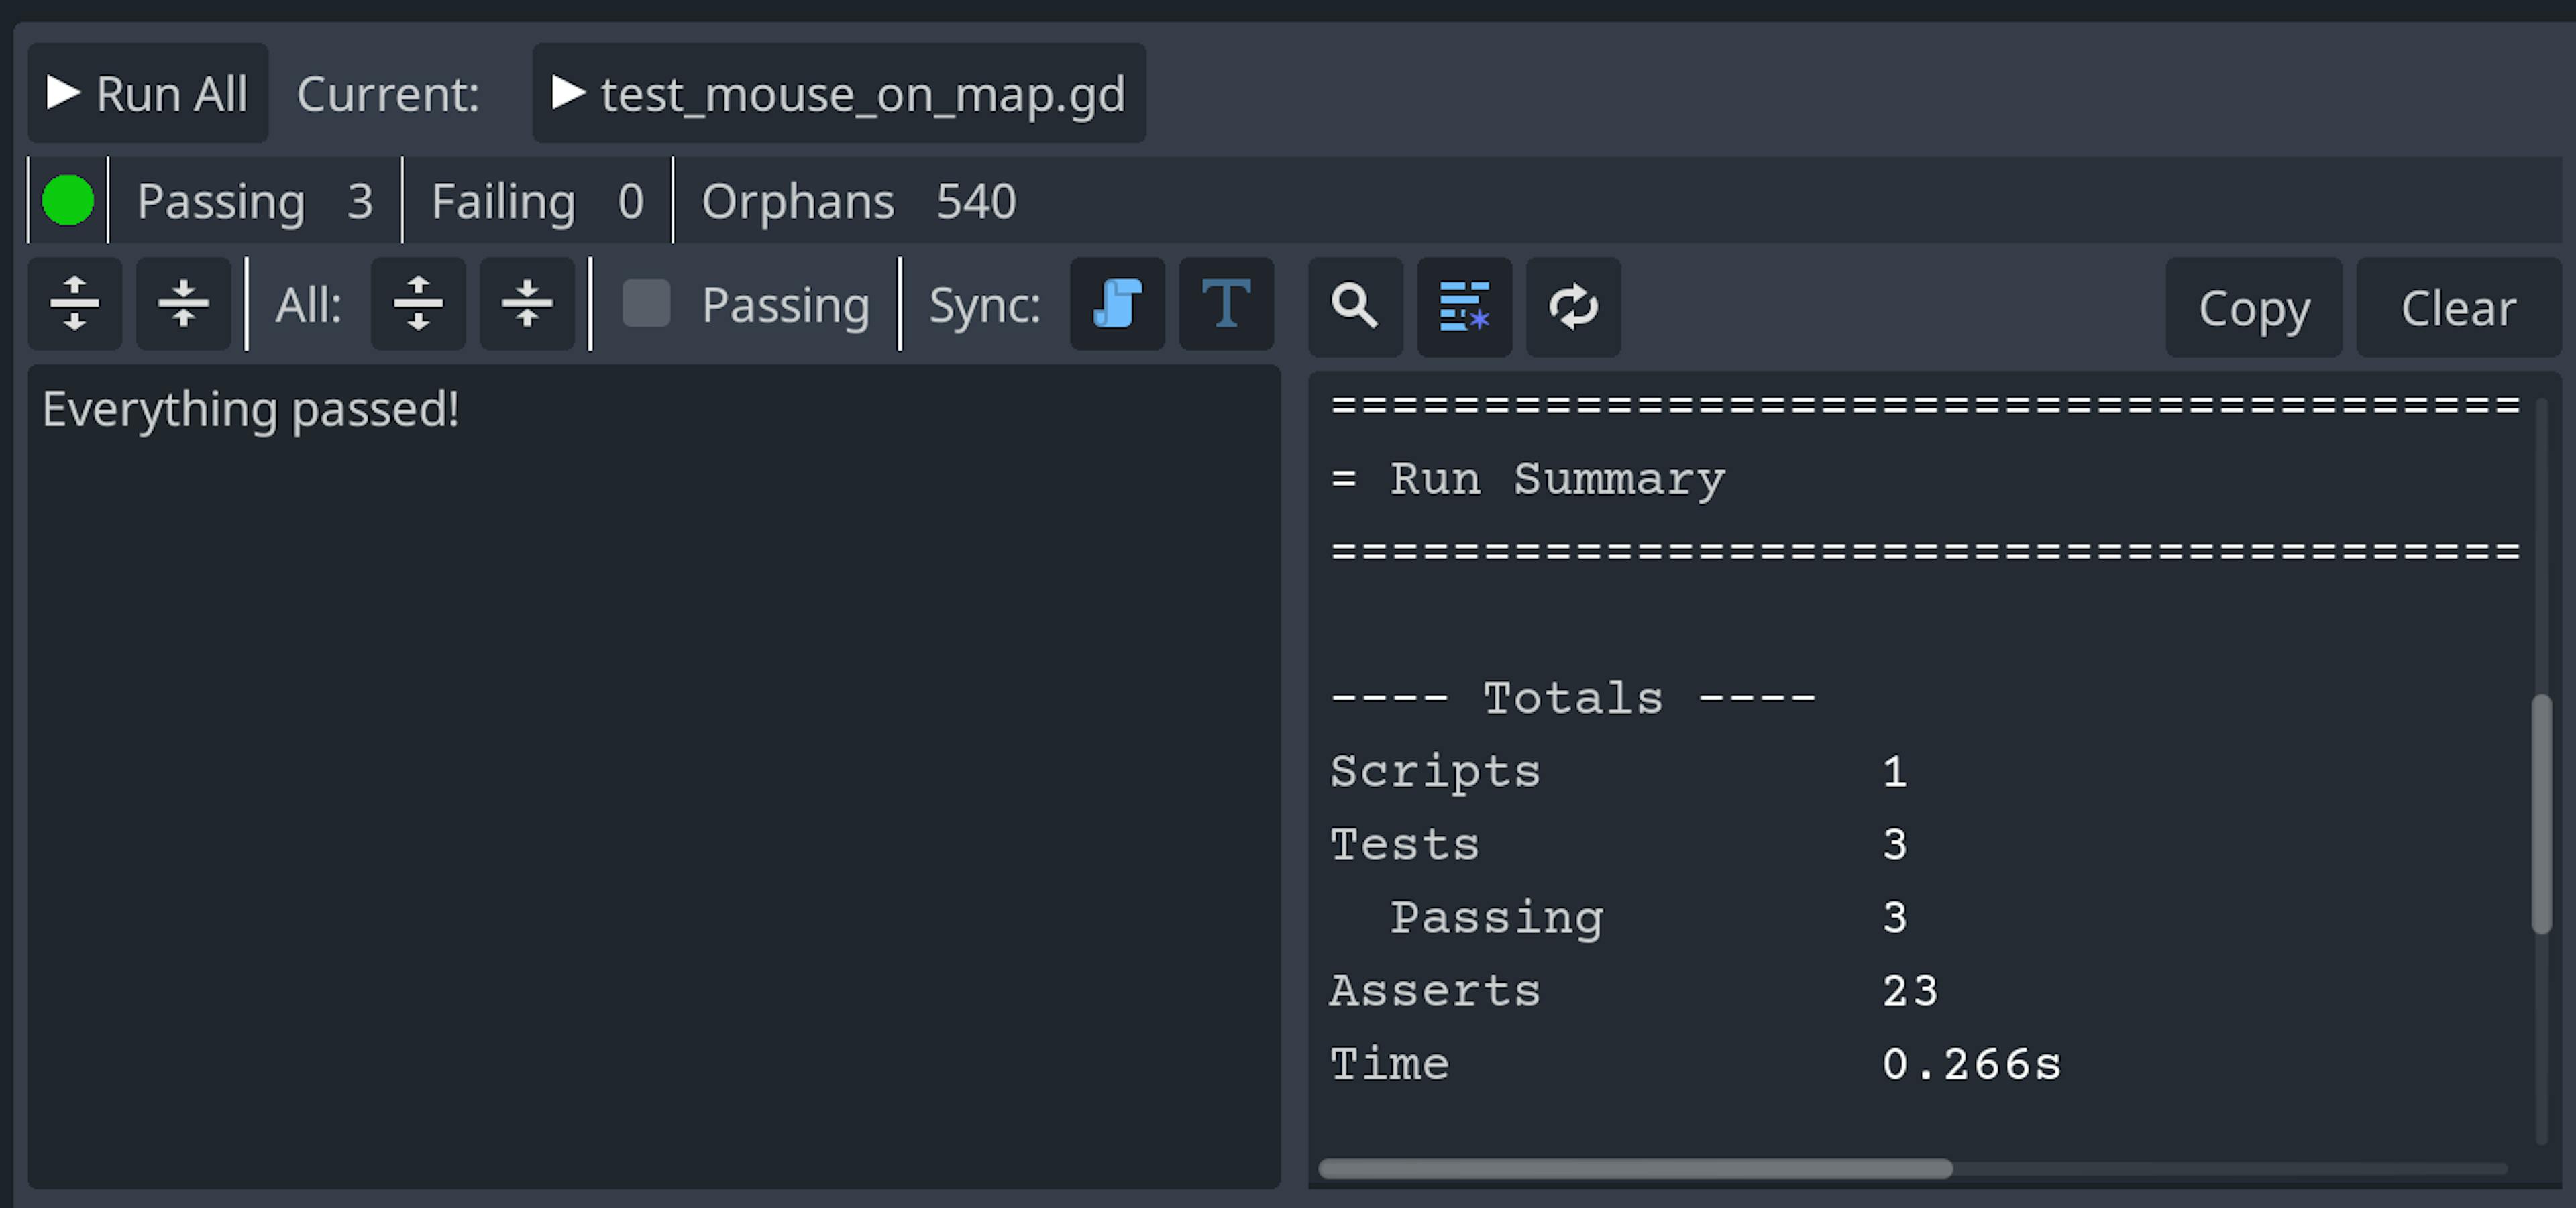This screenshot has width=2576, height=1208.
Task: Toggle the Passing checkbox
Action: coord(646,304)
